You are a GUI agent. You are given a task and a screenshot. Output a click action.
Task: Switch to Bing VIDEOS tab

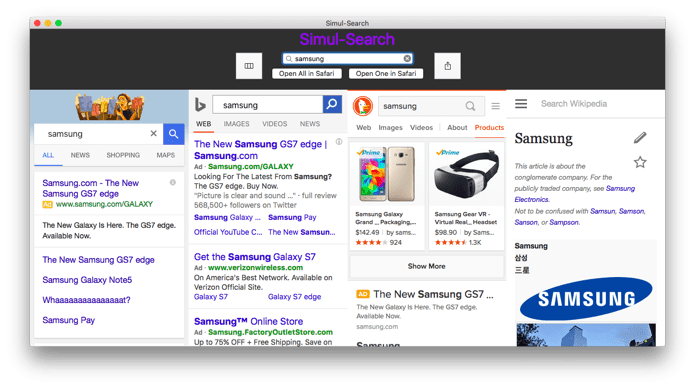point(274,124)
